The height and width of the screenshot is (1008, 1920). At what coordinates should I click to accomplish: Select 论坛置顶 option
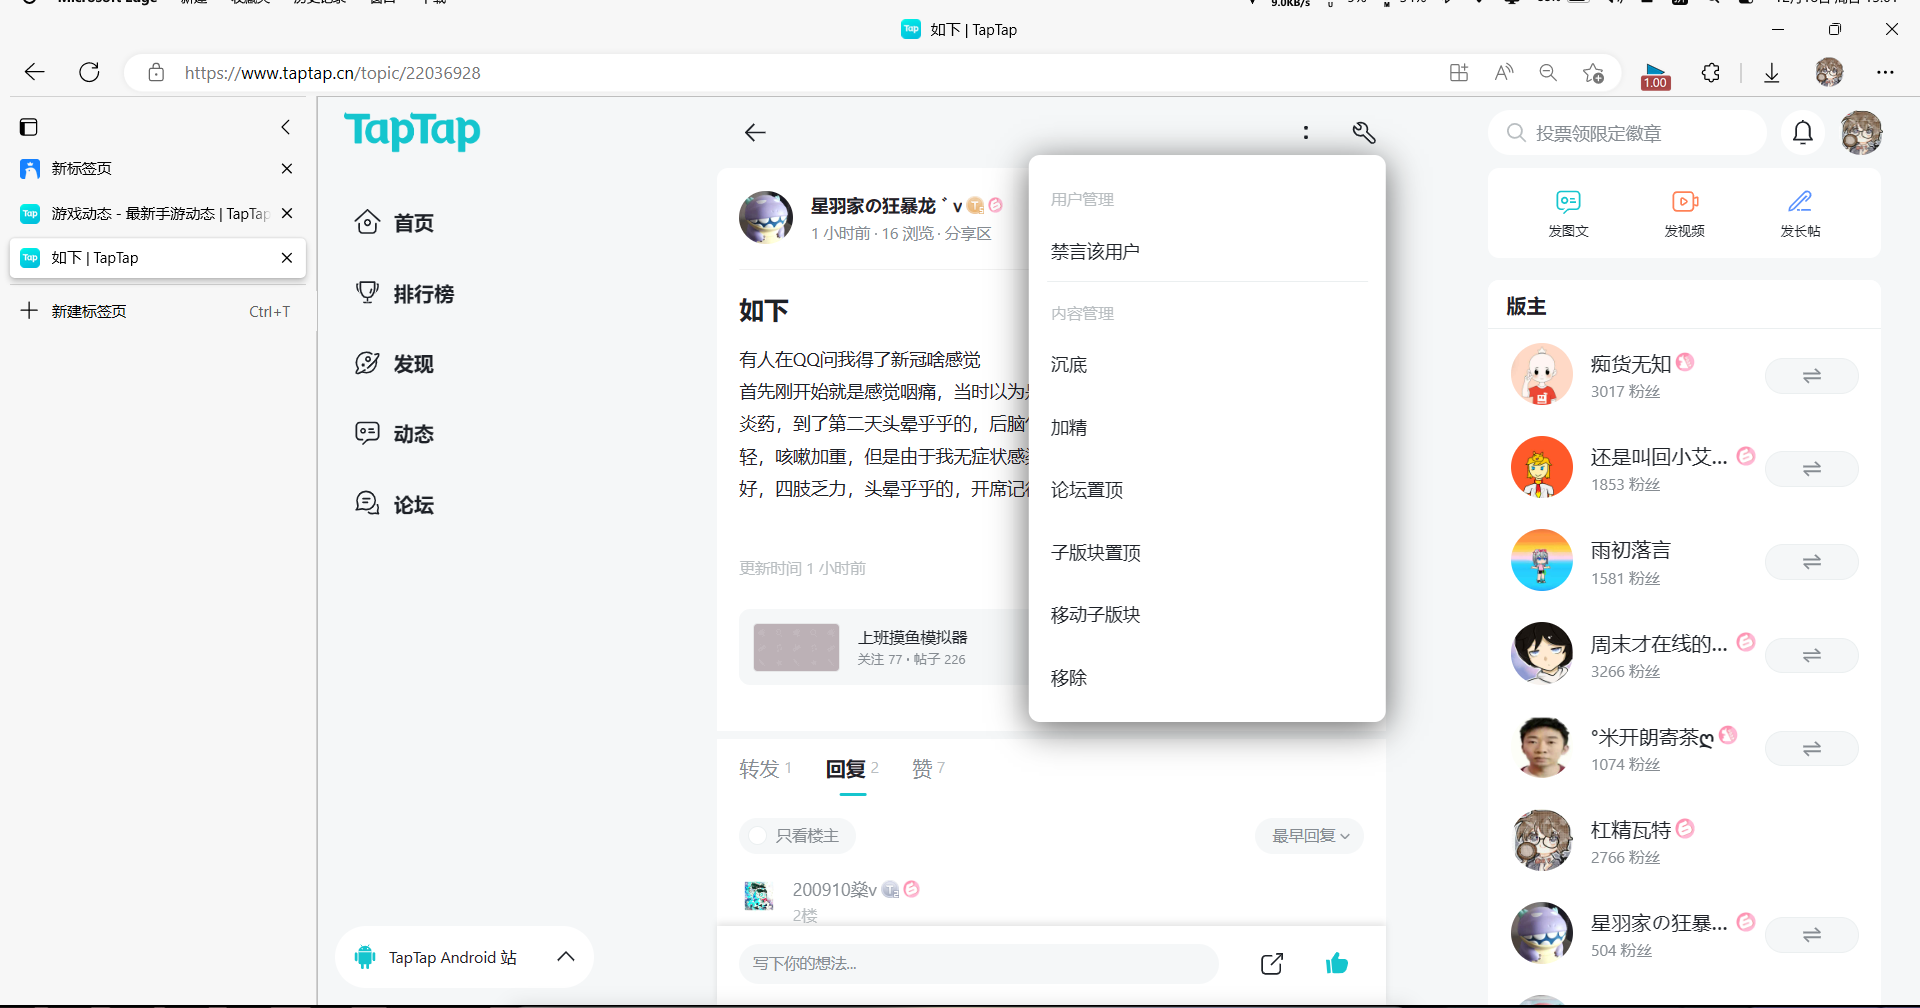click(1207, 490)
